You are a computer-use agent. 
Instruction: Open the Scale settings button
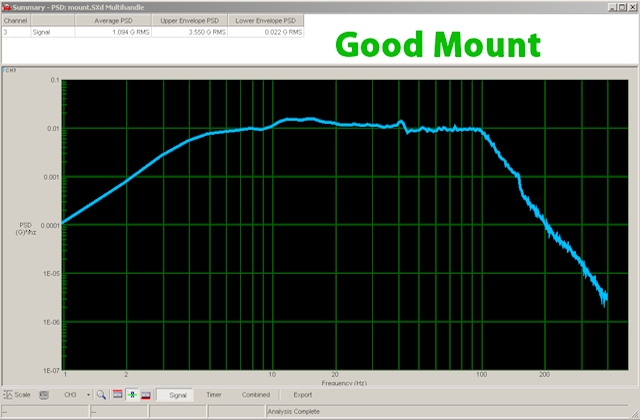tap(17, 395)
